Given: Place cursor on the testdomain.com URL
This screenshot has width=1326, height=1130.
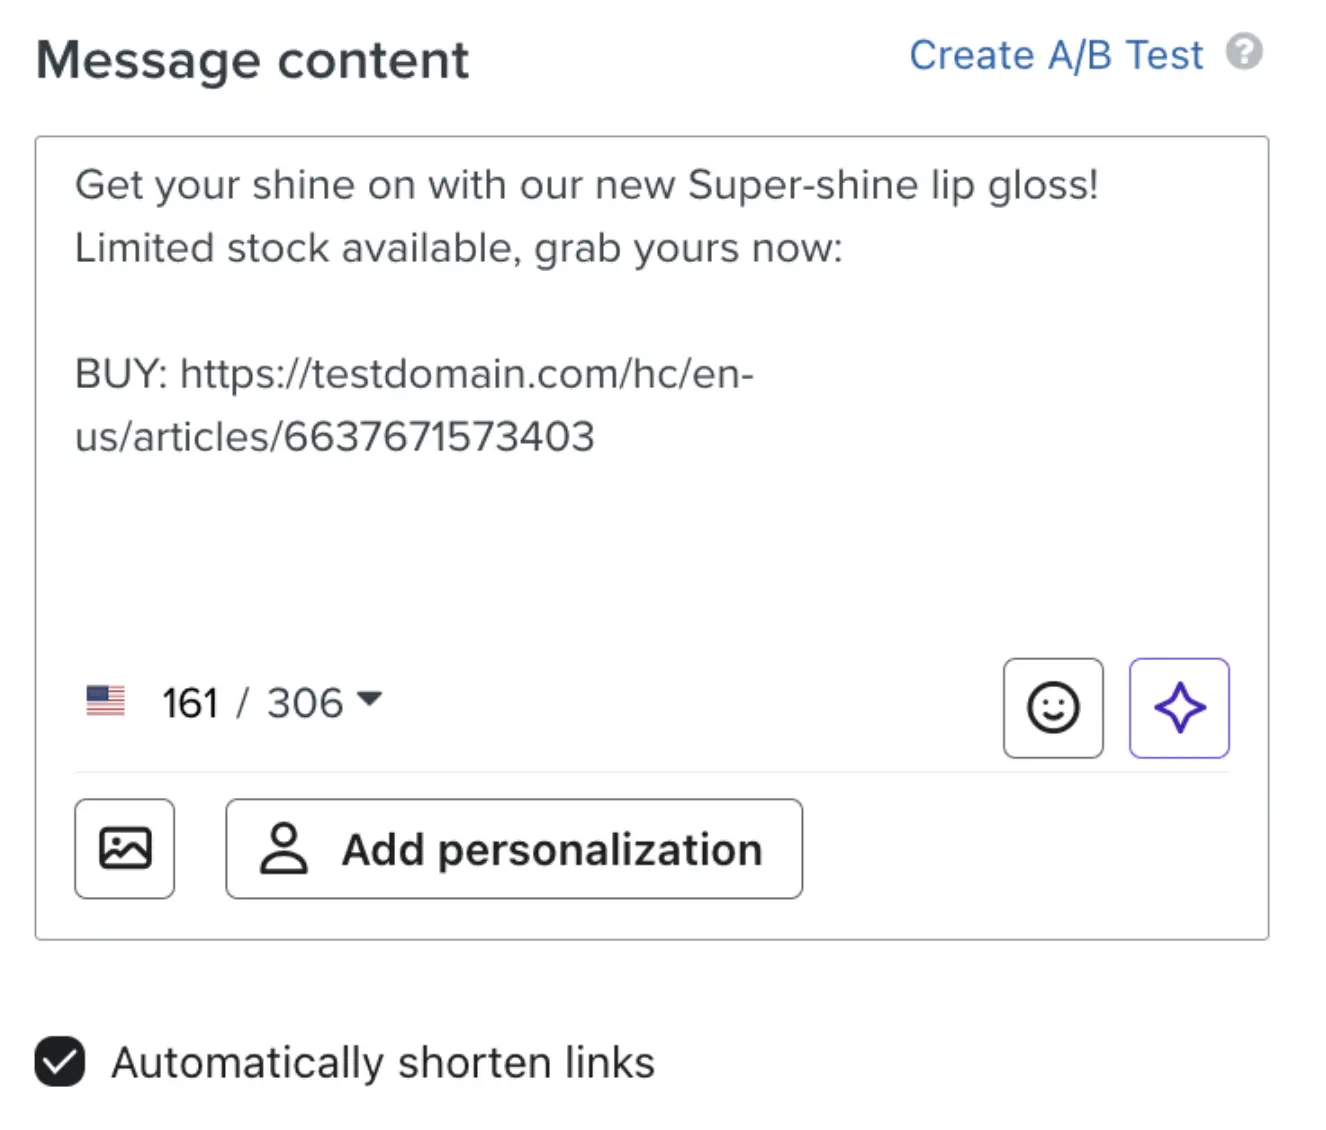Looking at the screenshot, I should point(465,374).
